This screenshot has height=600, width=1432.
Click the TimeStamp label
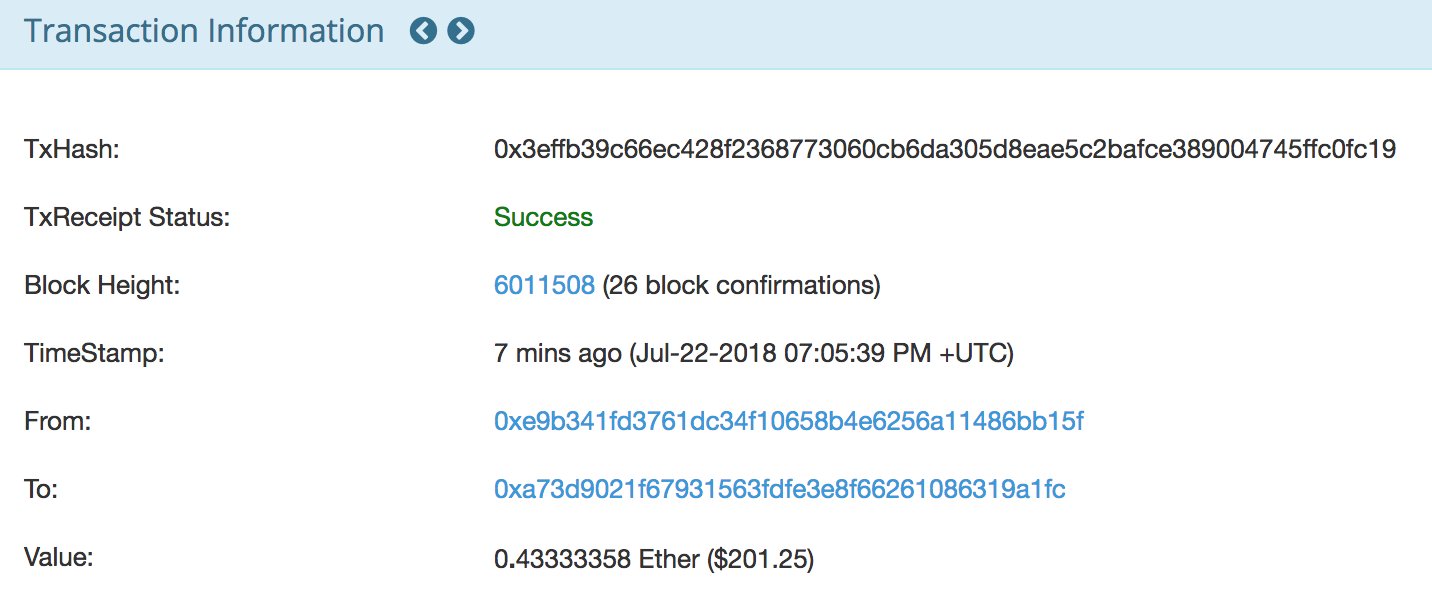[93, 354]
